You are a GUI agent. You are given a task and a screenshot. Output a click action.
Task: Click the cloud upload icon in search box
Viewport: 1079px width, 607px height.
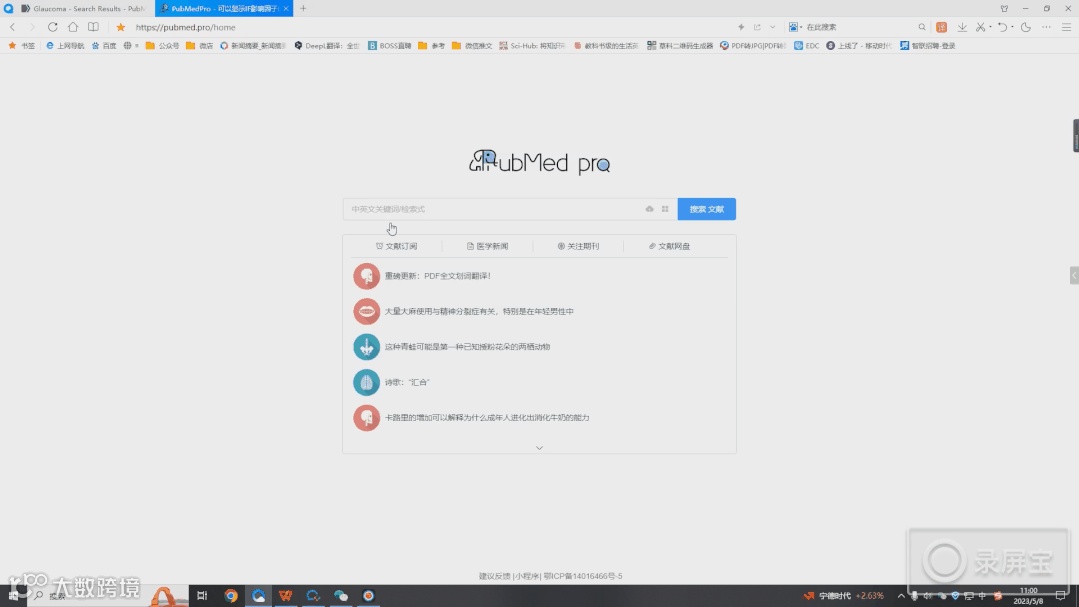pyautogui.click(x=649, y=209)
